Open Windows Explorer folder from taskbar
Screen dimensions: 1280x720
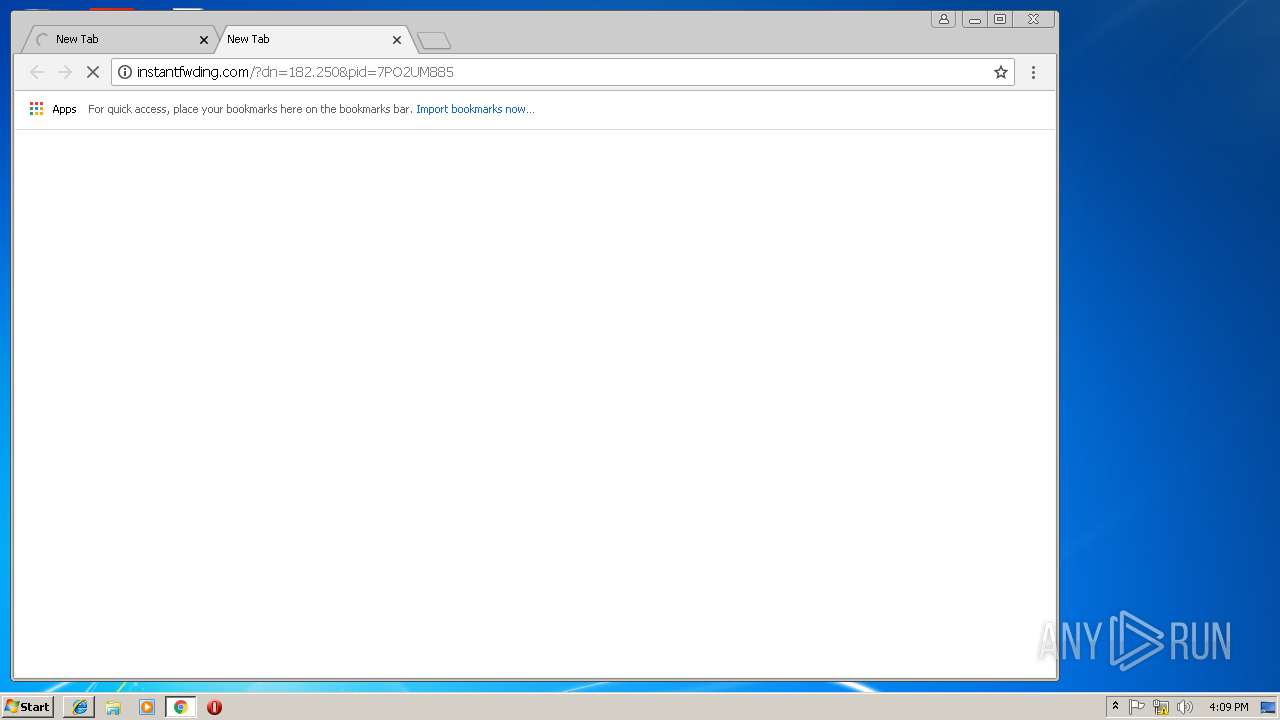pyautogui.click(x=113, y=707)
